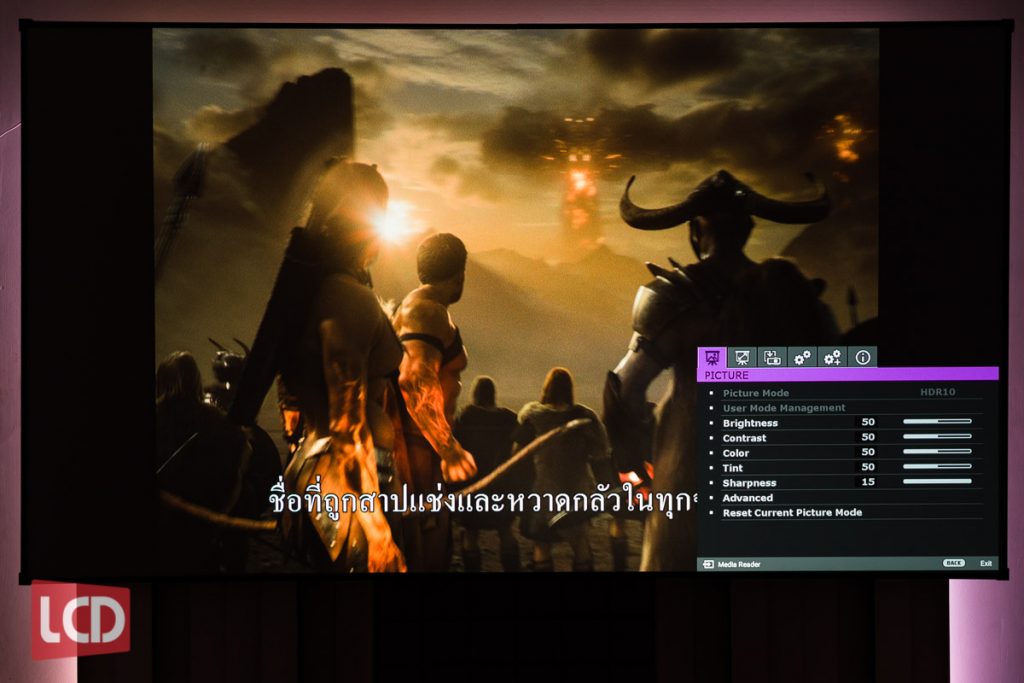Open the Advanced picture submenu

coord(846,498)
